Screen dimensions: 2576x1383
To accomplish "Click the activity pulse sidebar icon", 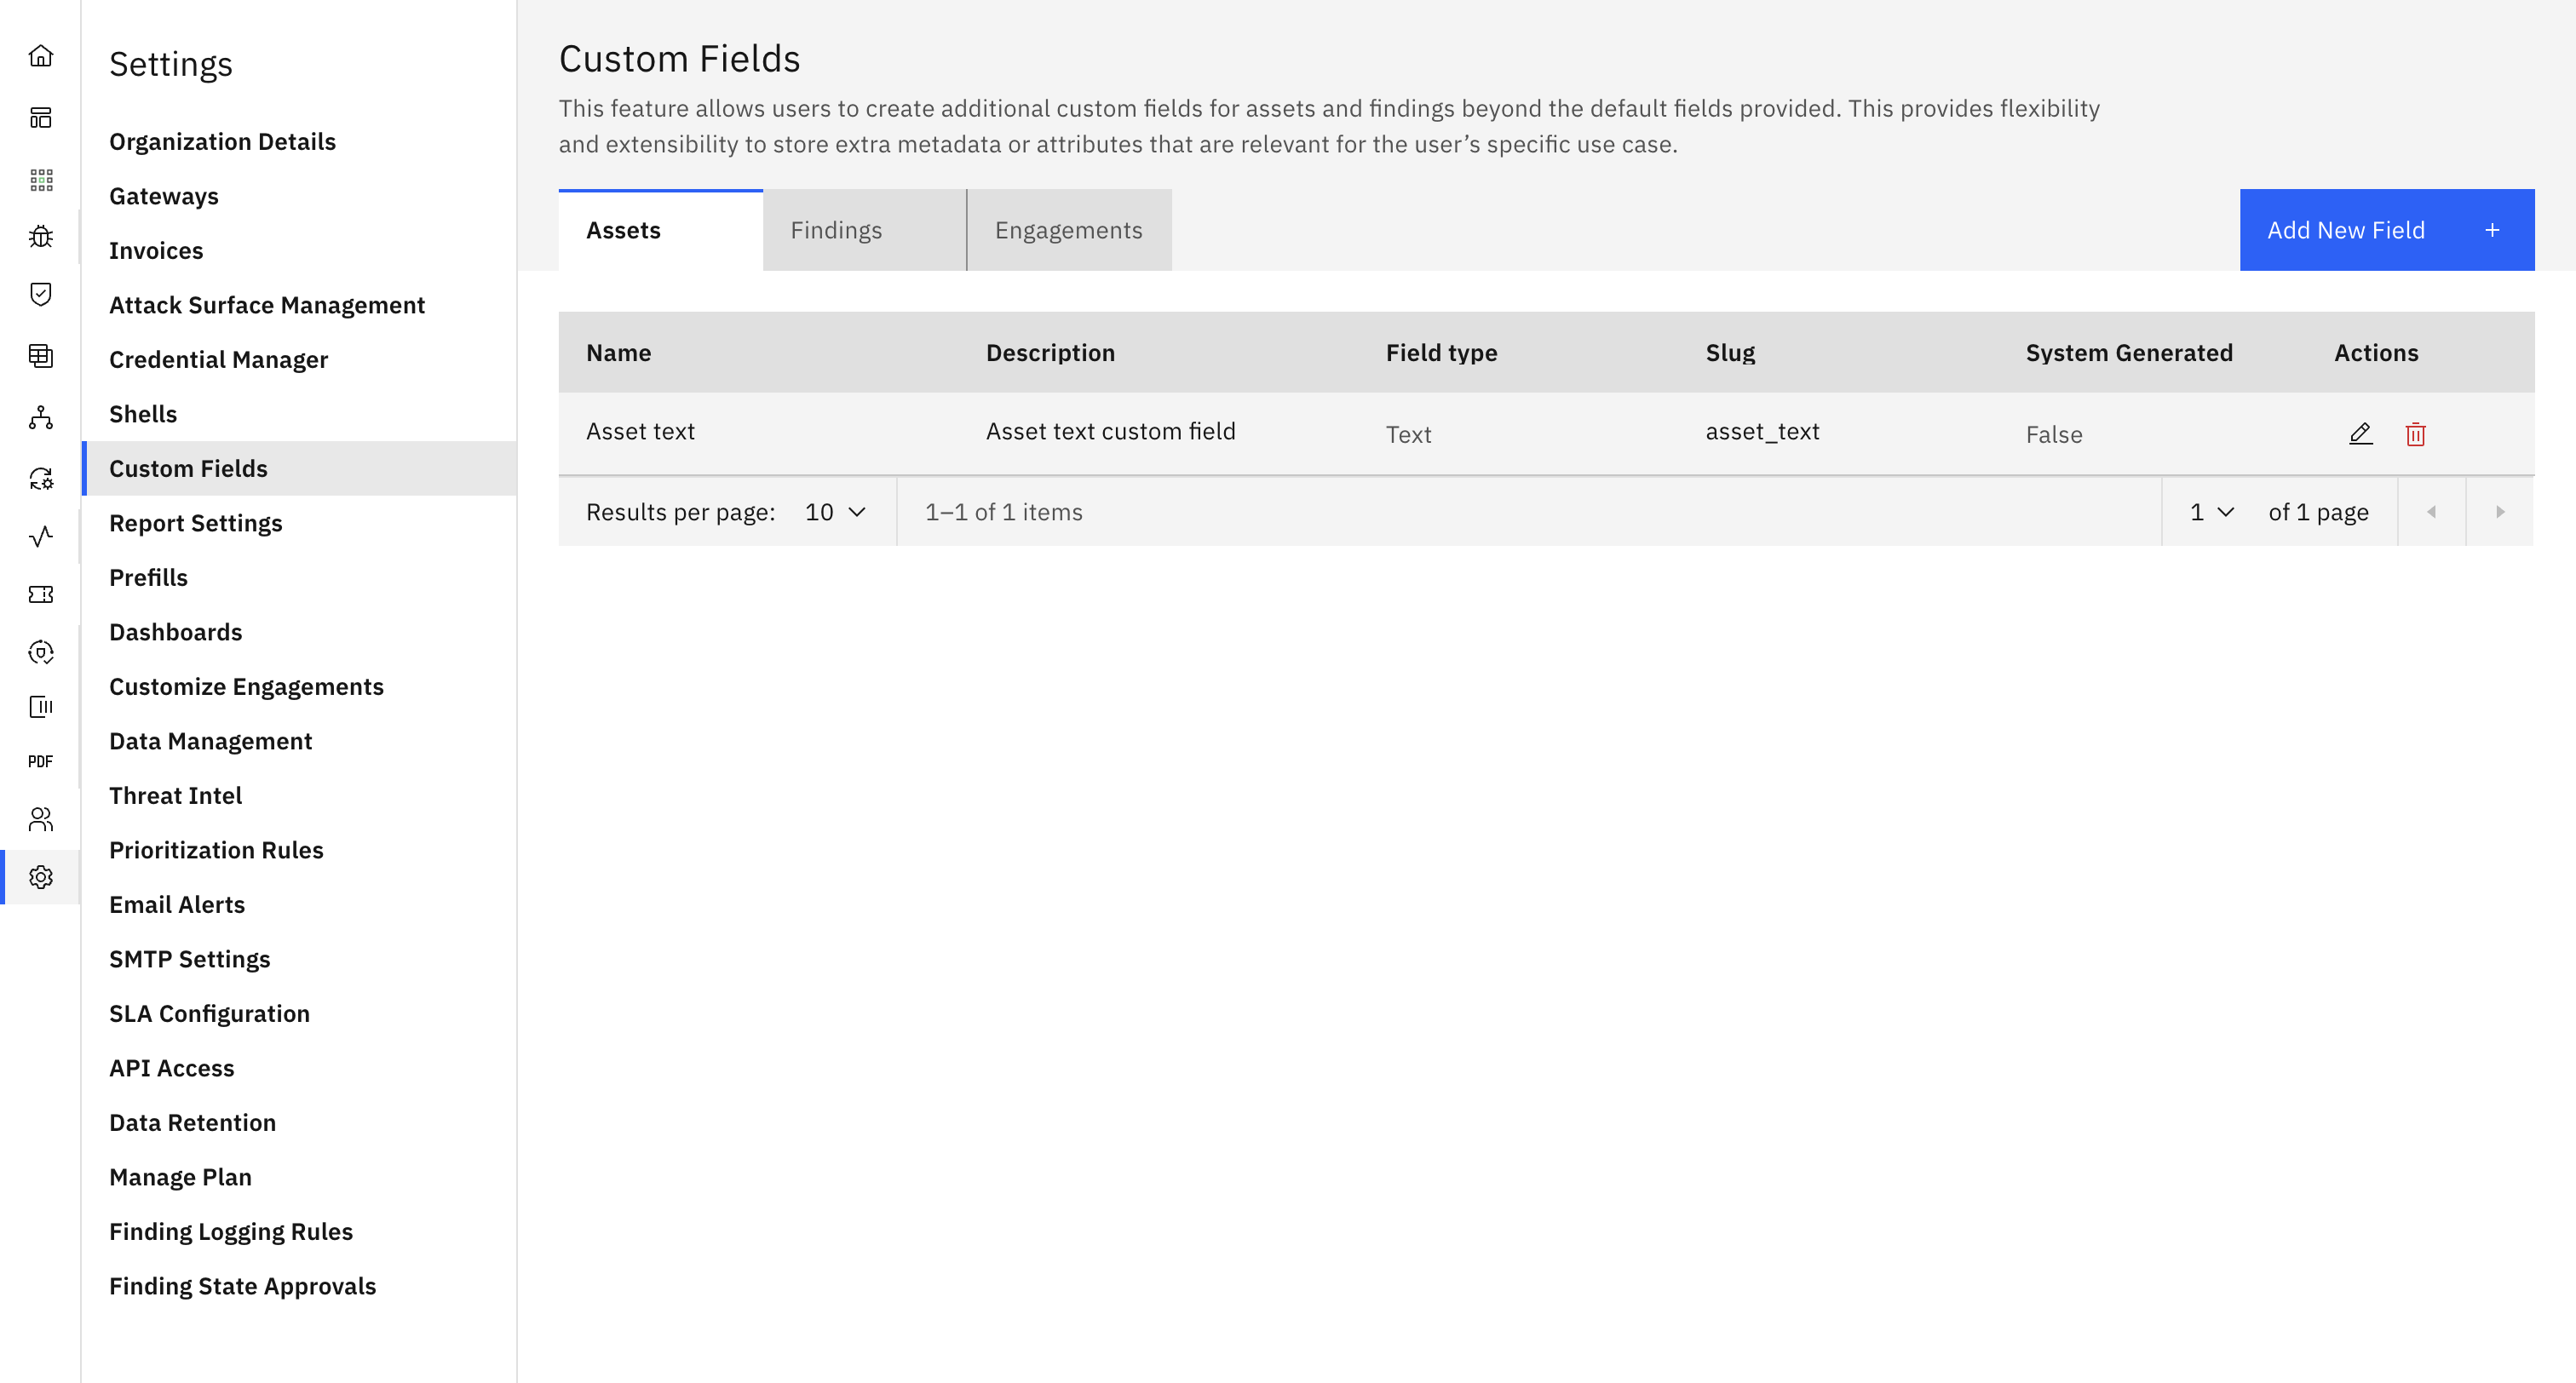I will 41,537.
